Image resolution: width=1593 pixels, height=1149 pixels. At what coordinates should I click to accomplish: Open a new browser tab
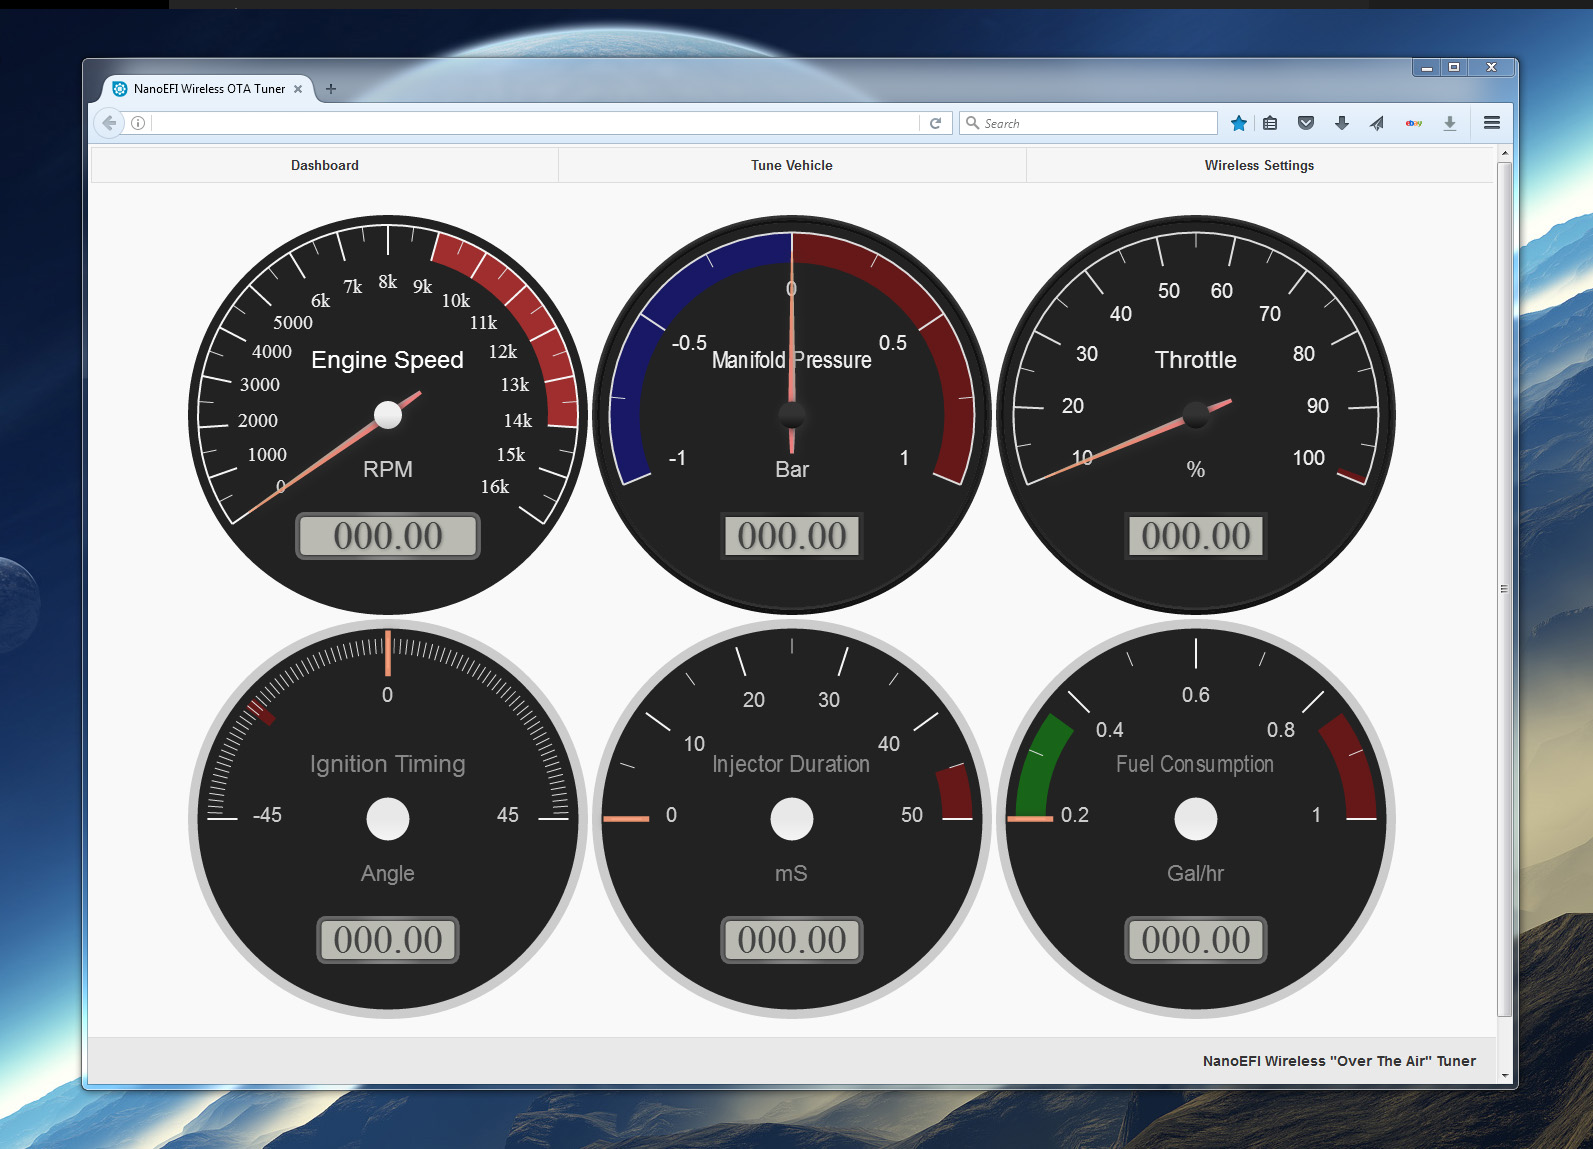click(331, 89)
